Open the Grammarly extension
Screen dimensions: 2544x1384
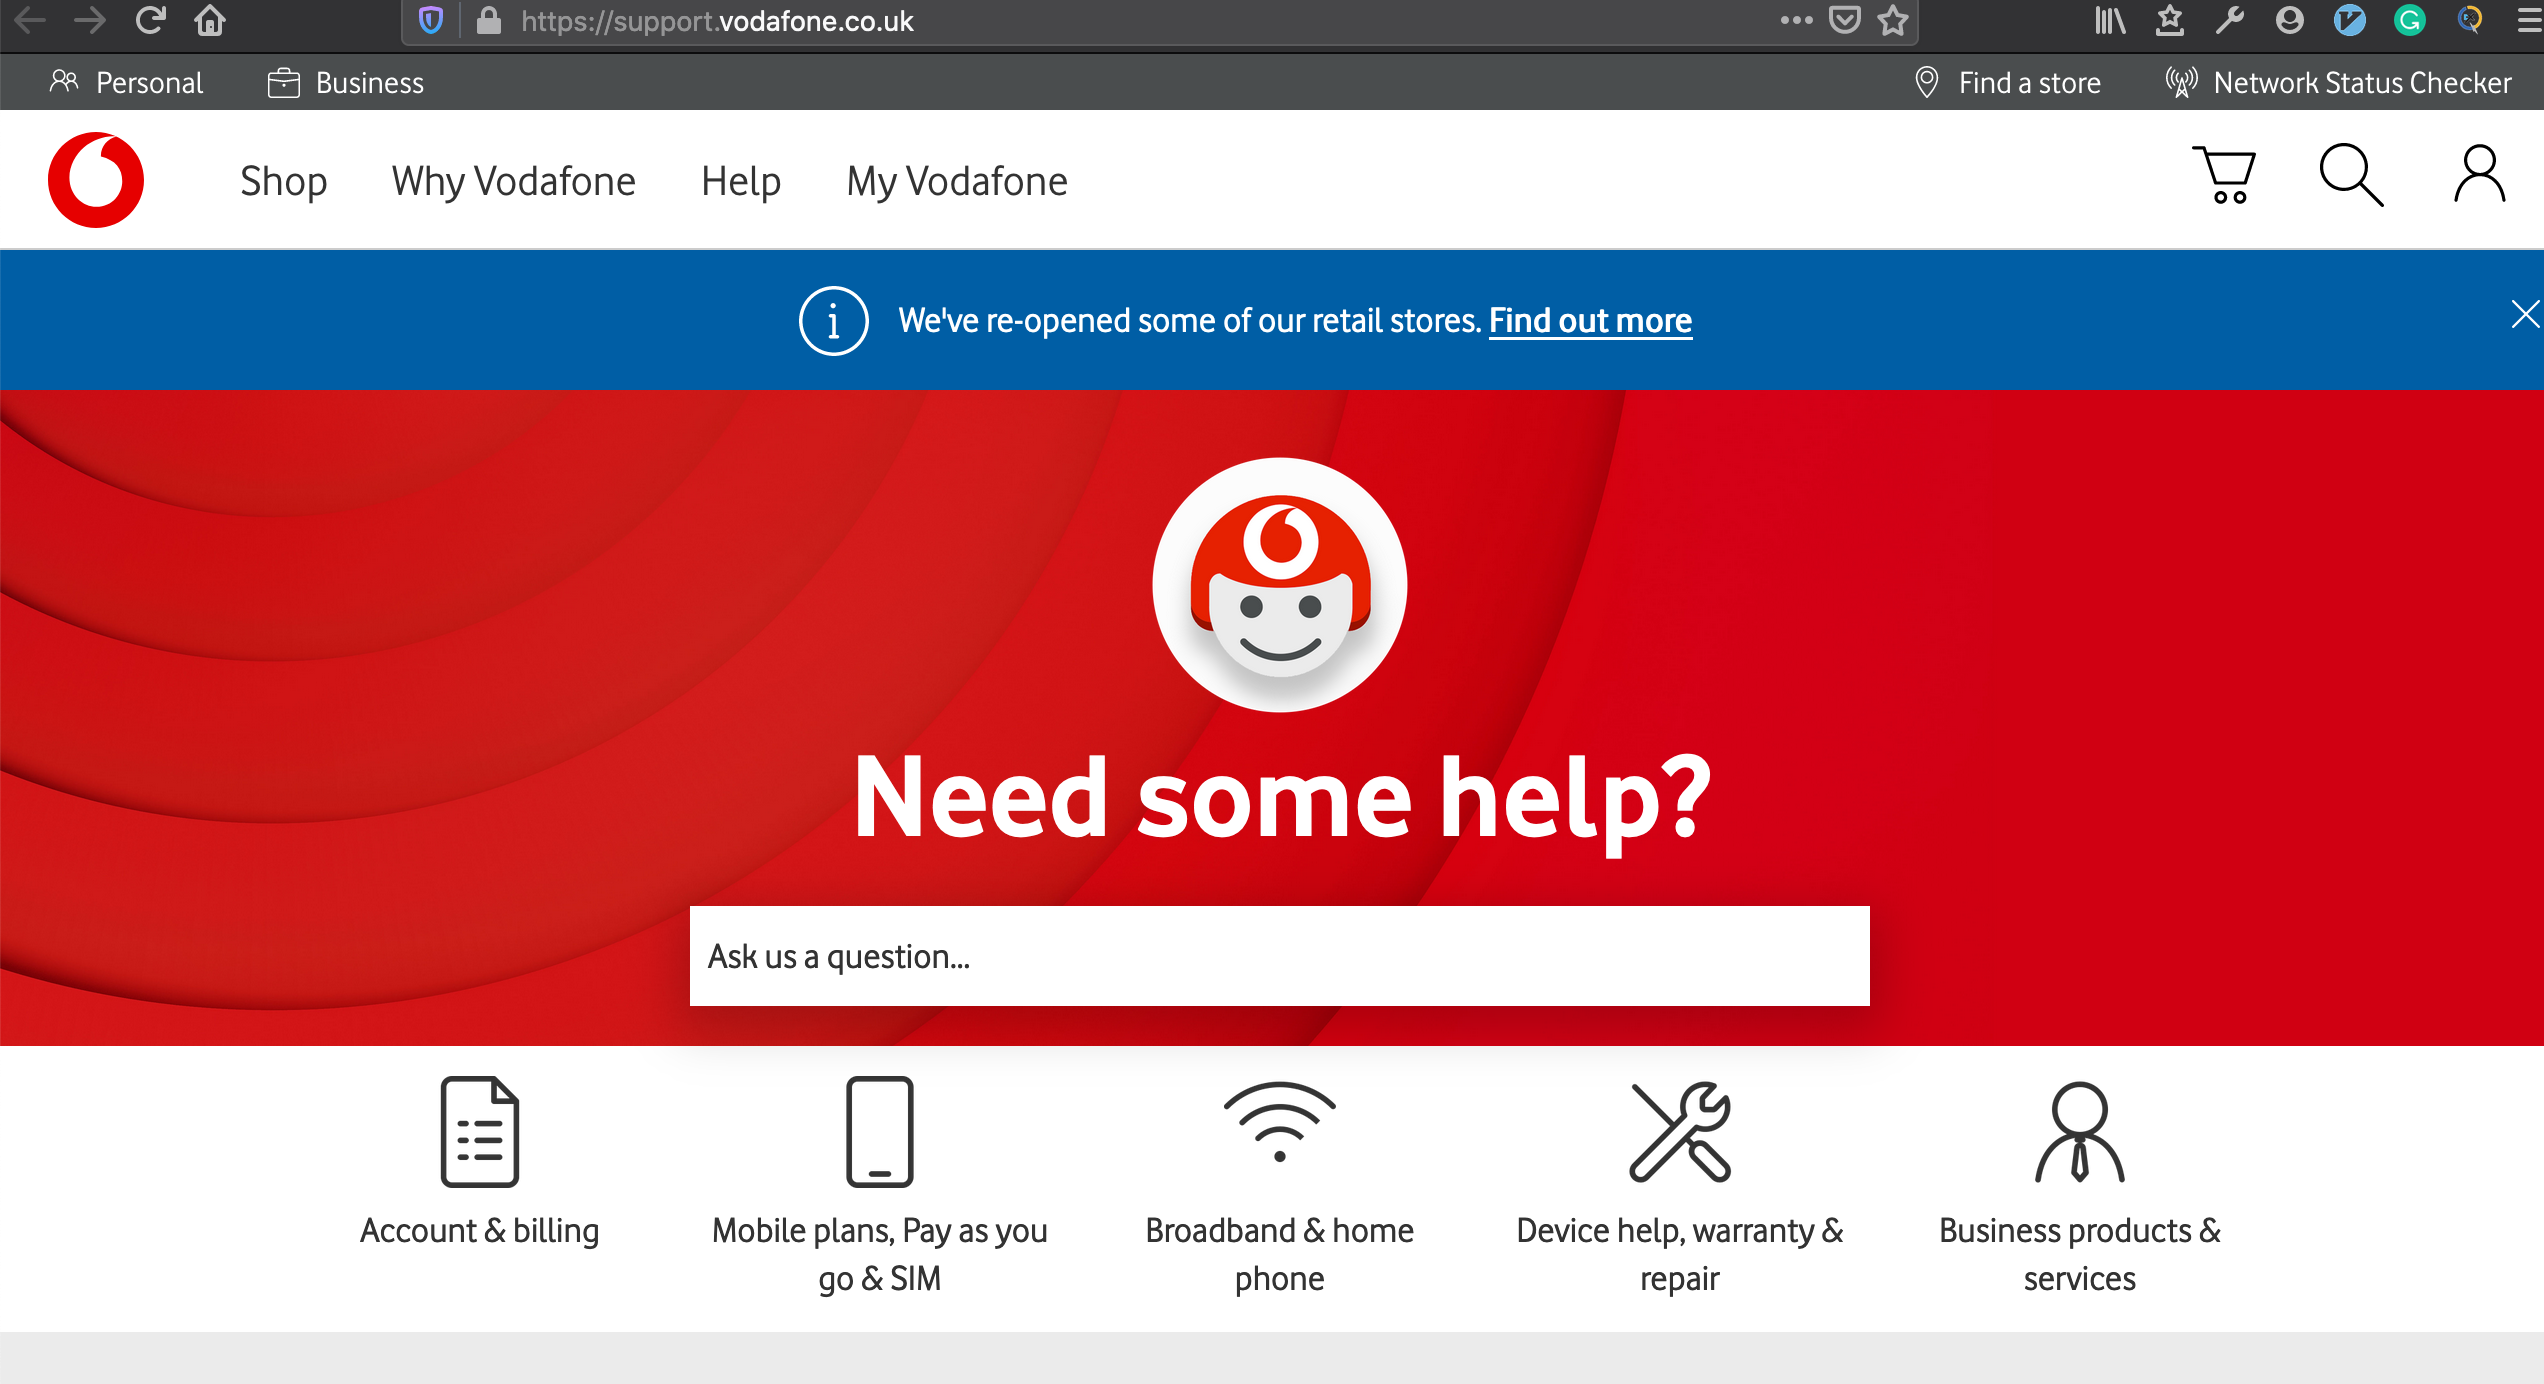(x=2409, y=20)
